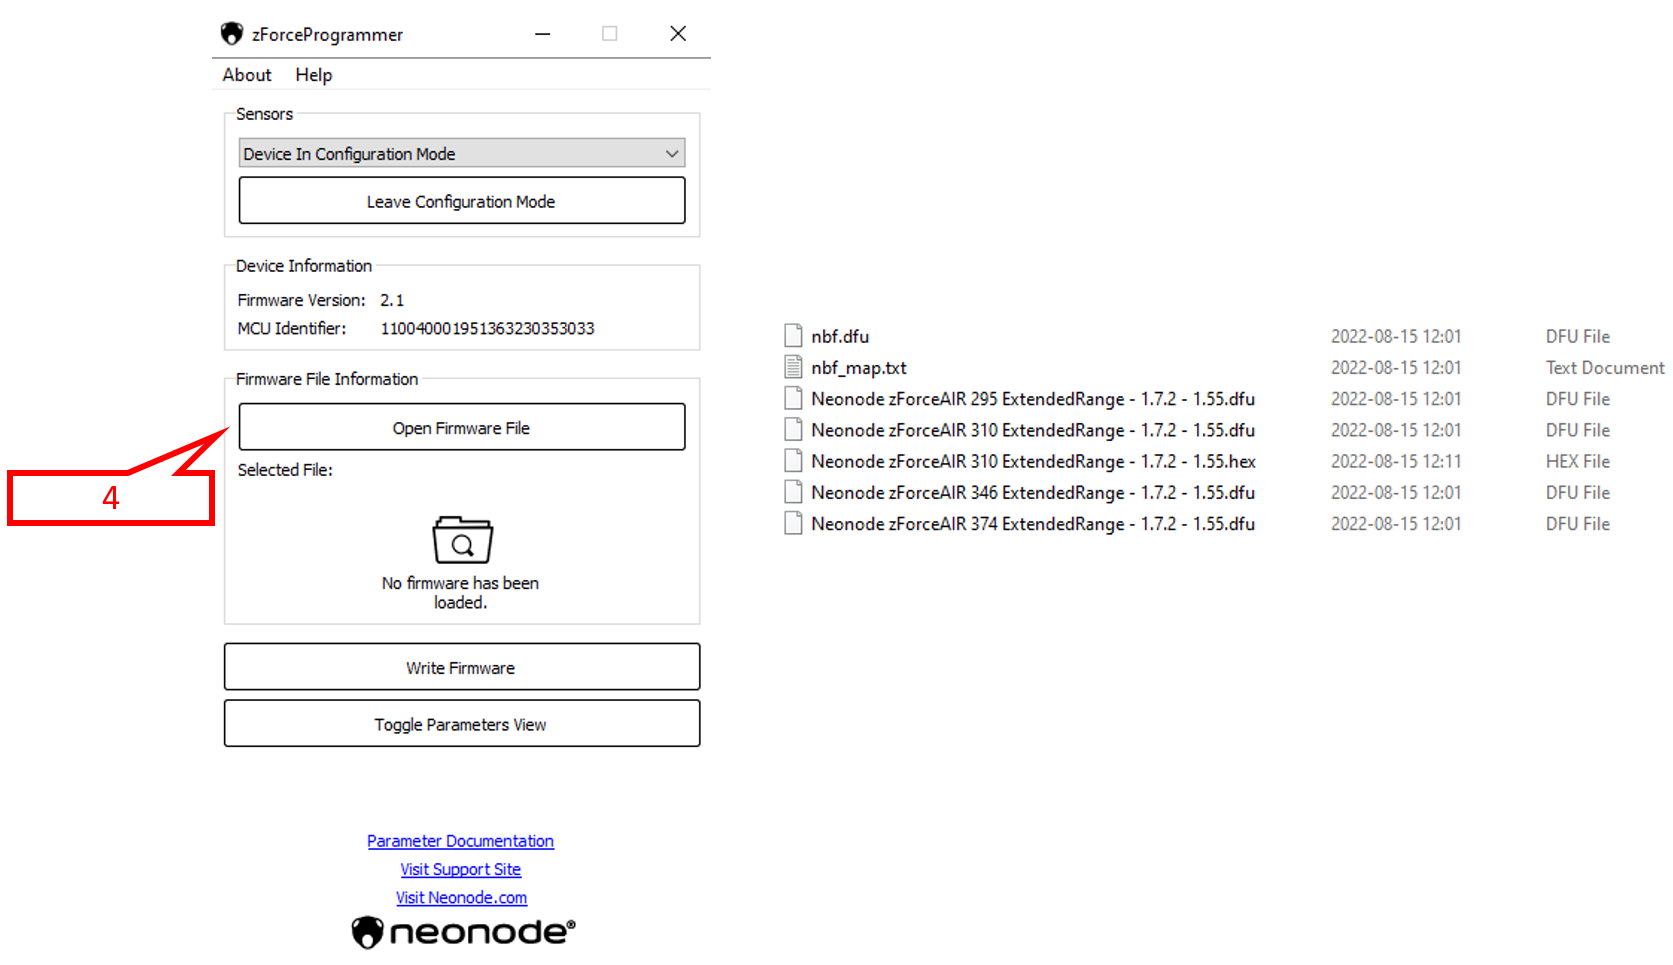Image resolution: width=1673 pixels, height=965 pixels.
Task: Select the zForceAIR 374 ExtendedRange dfu file icon
Action: pyautogui.click(x=793, y=523)
